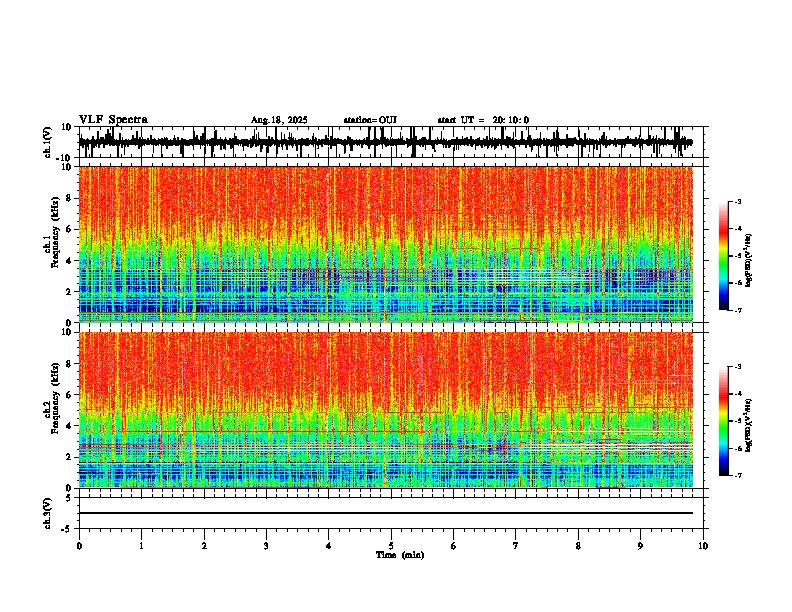Click the flat ch.3 voltage line

(385, 513)
